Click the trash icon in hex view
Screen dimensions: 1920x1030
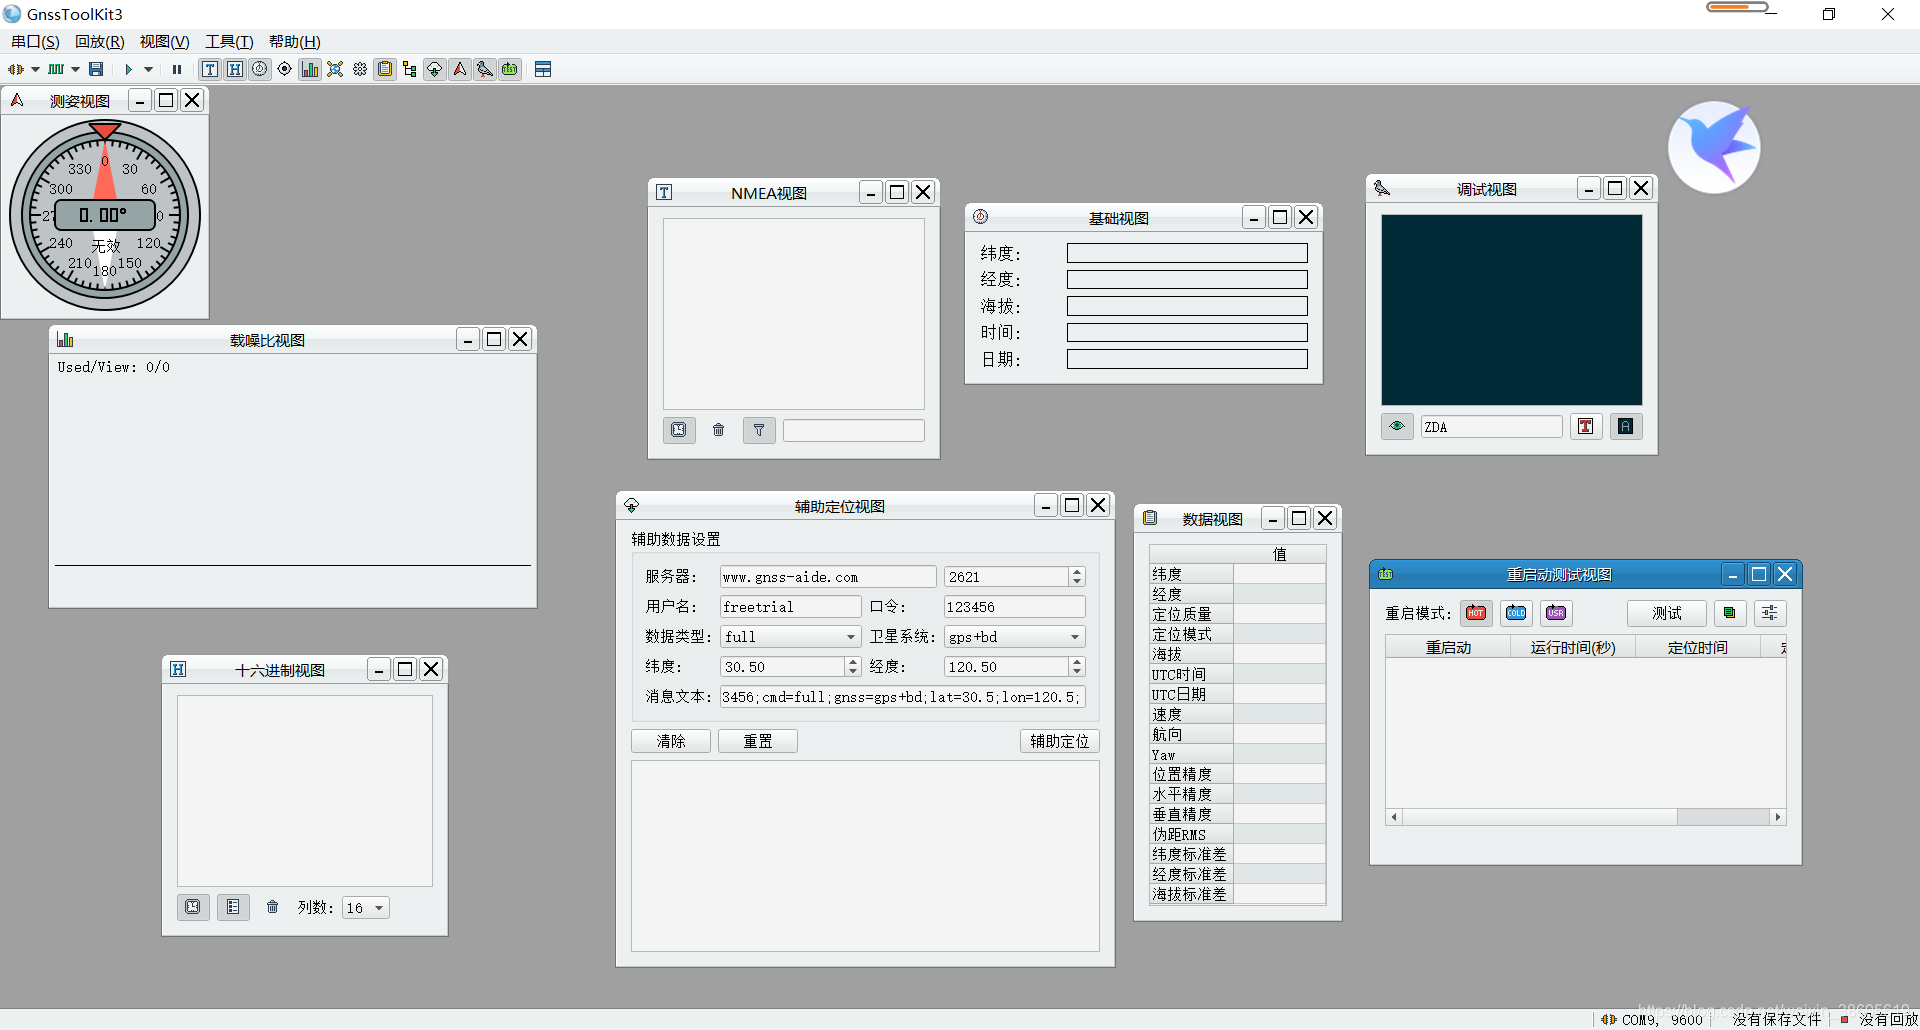pos(272,907)
